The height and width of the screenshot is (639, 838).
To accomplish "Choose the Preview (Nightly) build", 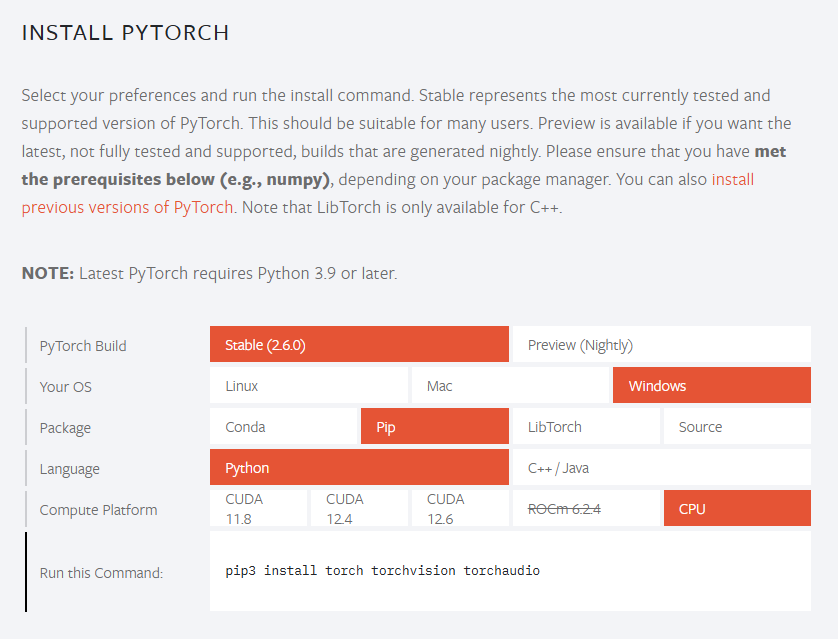I will coord(662,345).
